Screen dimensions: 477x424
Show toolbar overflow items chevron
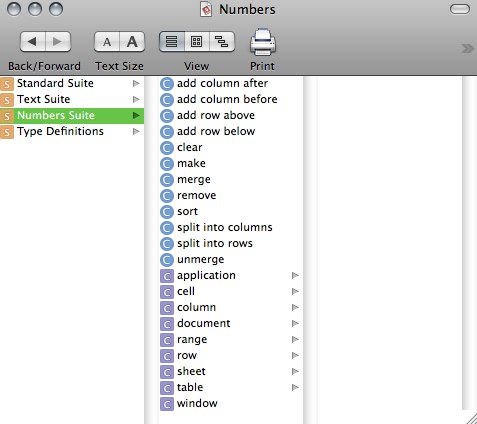pos(468,49)
